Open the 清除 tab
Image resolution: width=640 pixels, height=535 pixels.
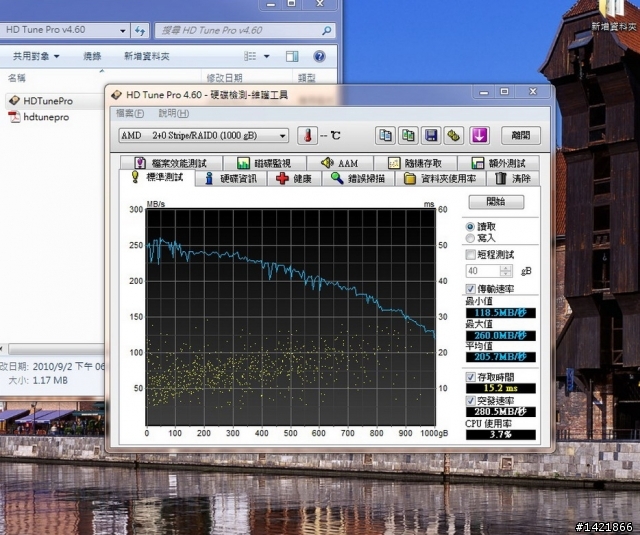tap(513, 178)
